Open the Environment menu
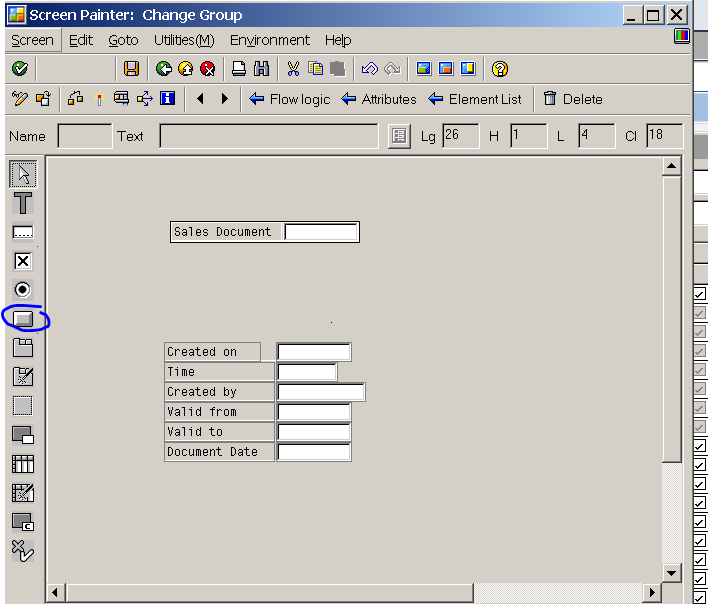Screen dimensions: 708x604 270,40
